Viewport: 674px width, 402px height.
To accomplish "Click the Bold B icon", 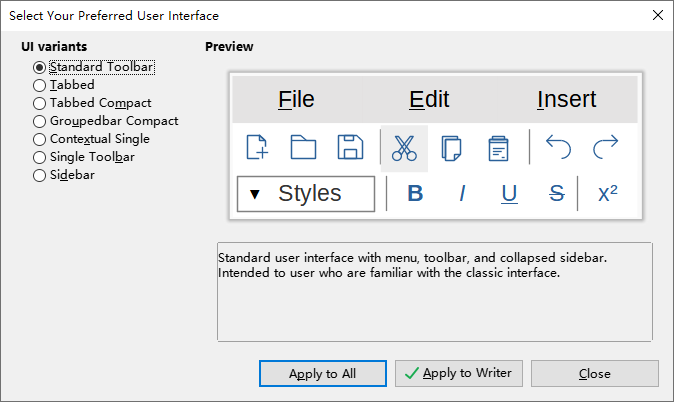I will point(415,194).
